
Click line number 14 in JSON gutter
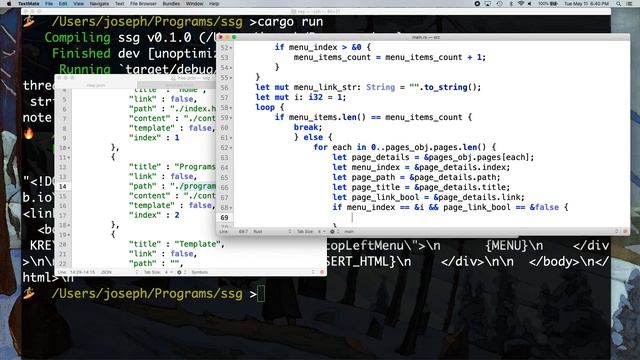[62, 187]
